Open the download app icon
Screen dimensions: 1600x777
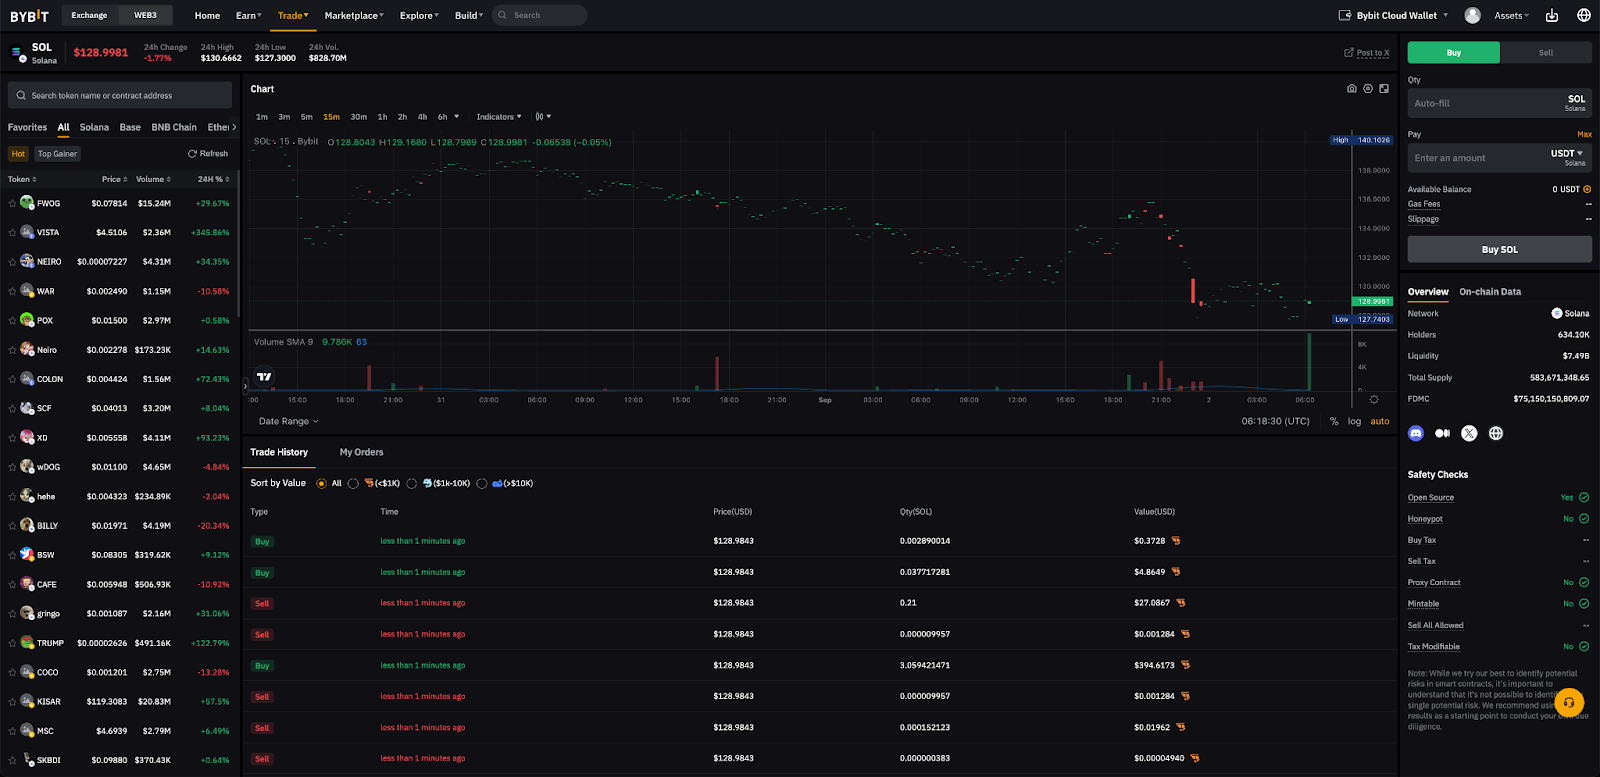point(1552,15)
